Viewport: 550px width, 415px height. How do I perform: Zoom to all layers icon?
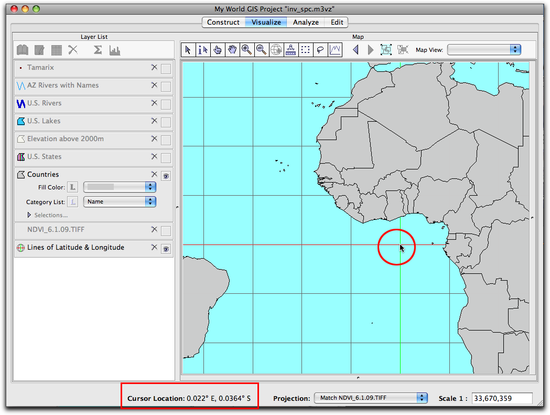(386, 50)
